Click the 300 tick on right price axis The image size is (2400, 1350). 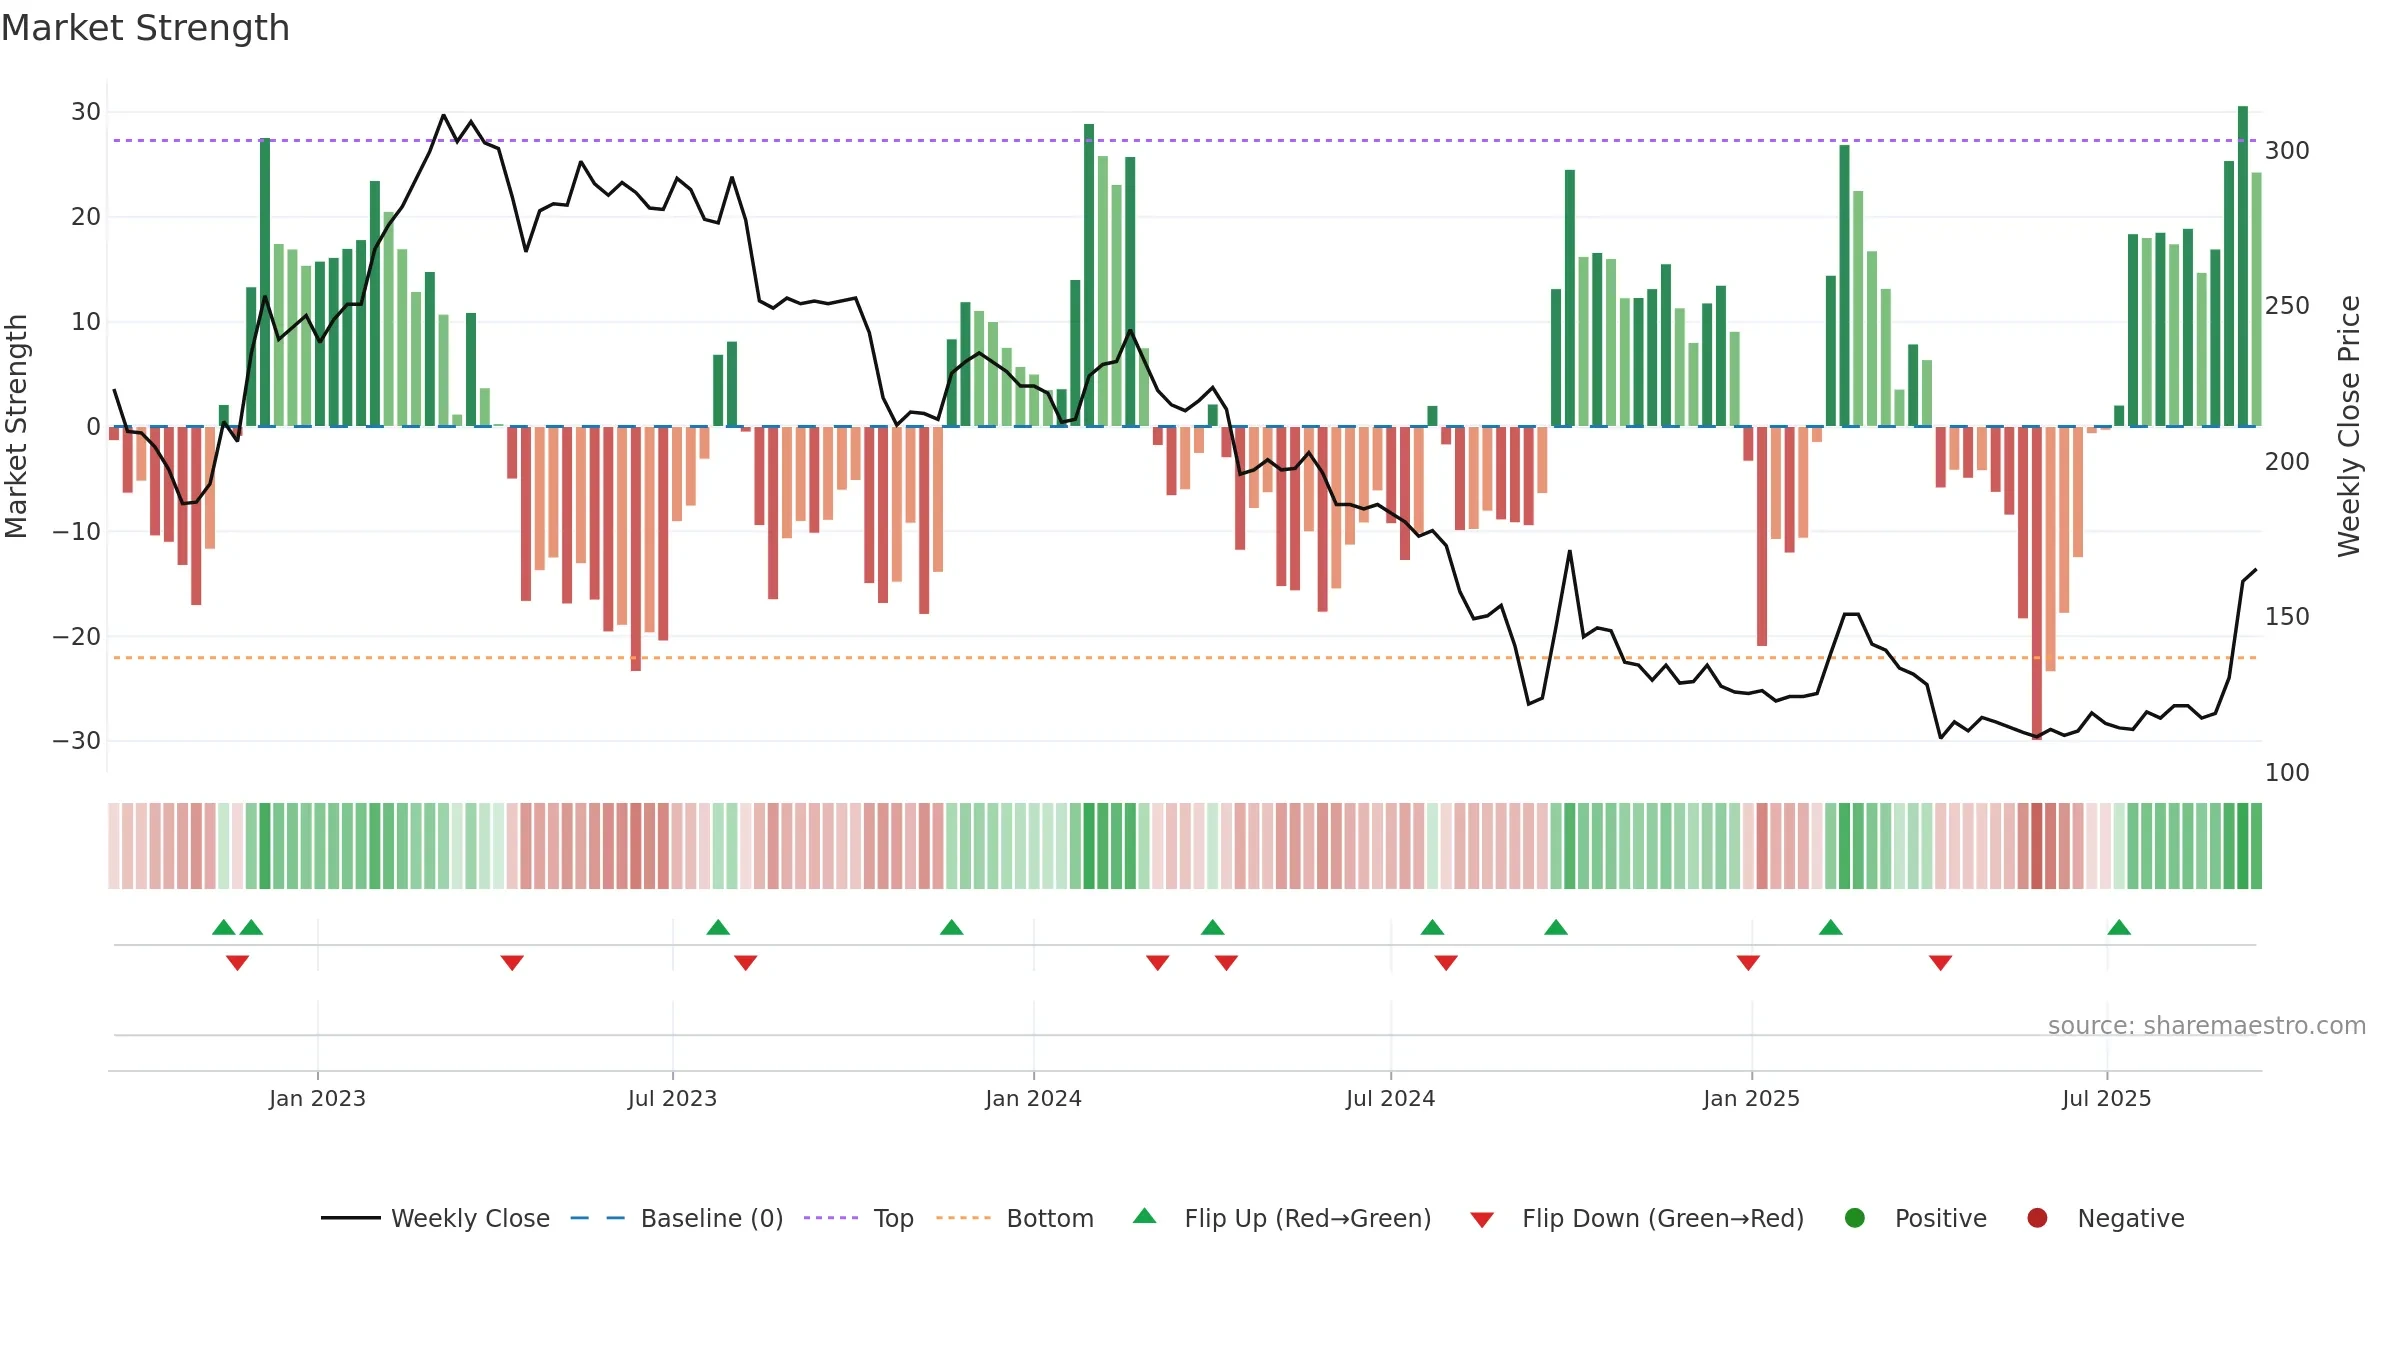pos(2287,151)
